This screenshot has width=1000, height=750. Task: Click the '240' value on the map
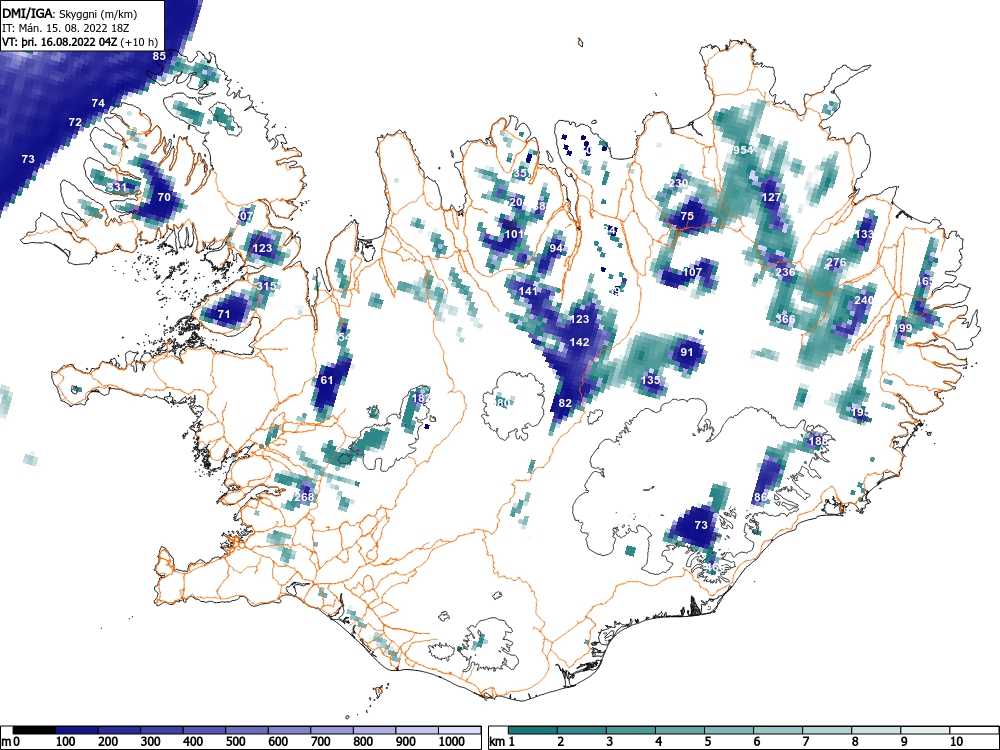pos(864,300)
